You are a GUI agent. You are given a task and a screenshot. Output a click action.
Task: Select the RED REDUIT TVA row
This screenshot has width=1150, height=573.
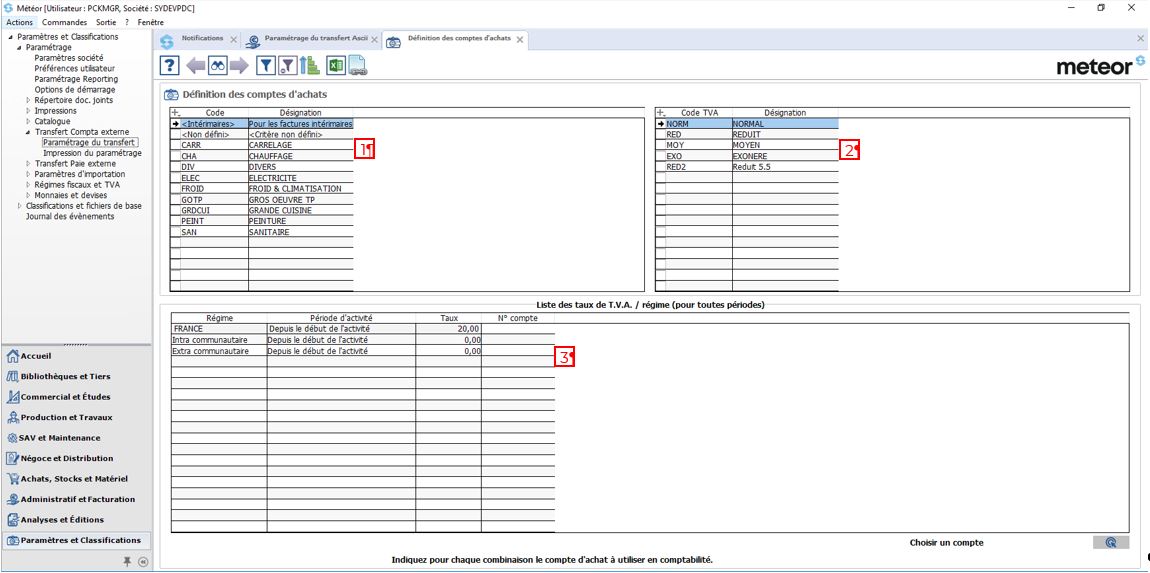coord(747,134)
